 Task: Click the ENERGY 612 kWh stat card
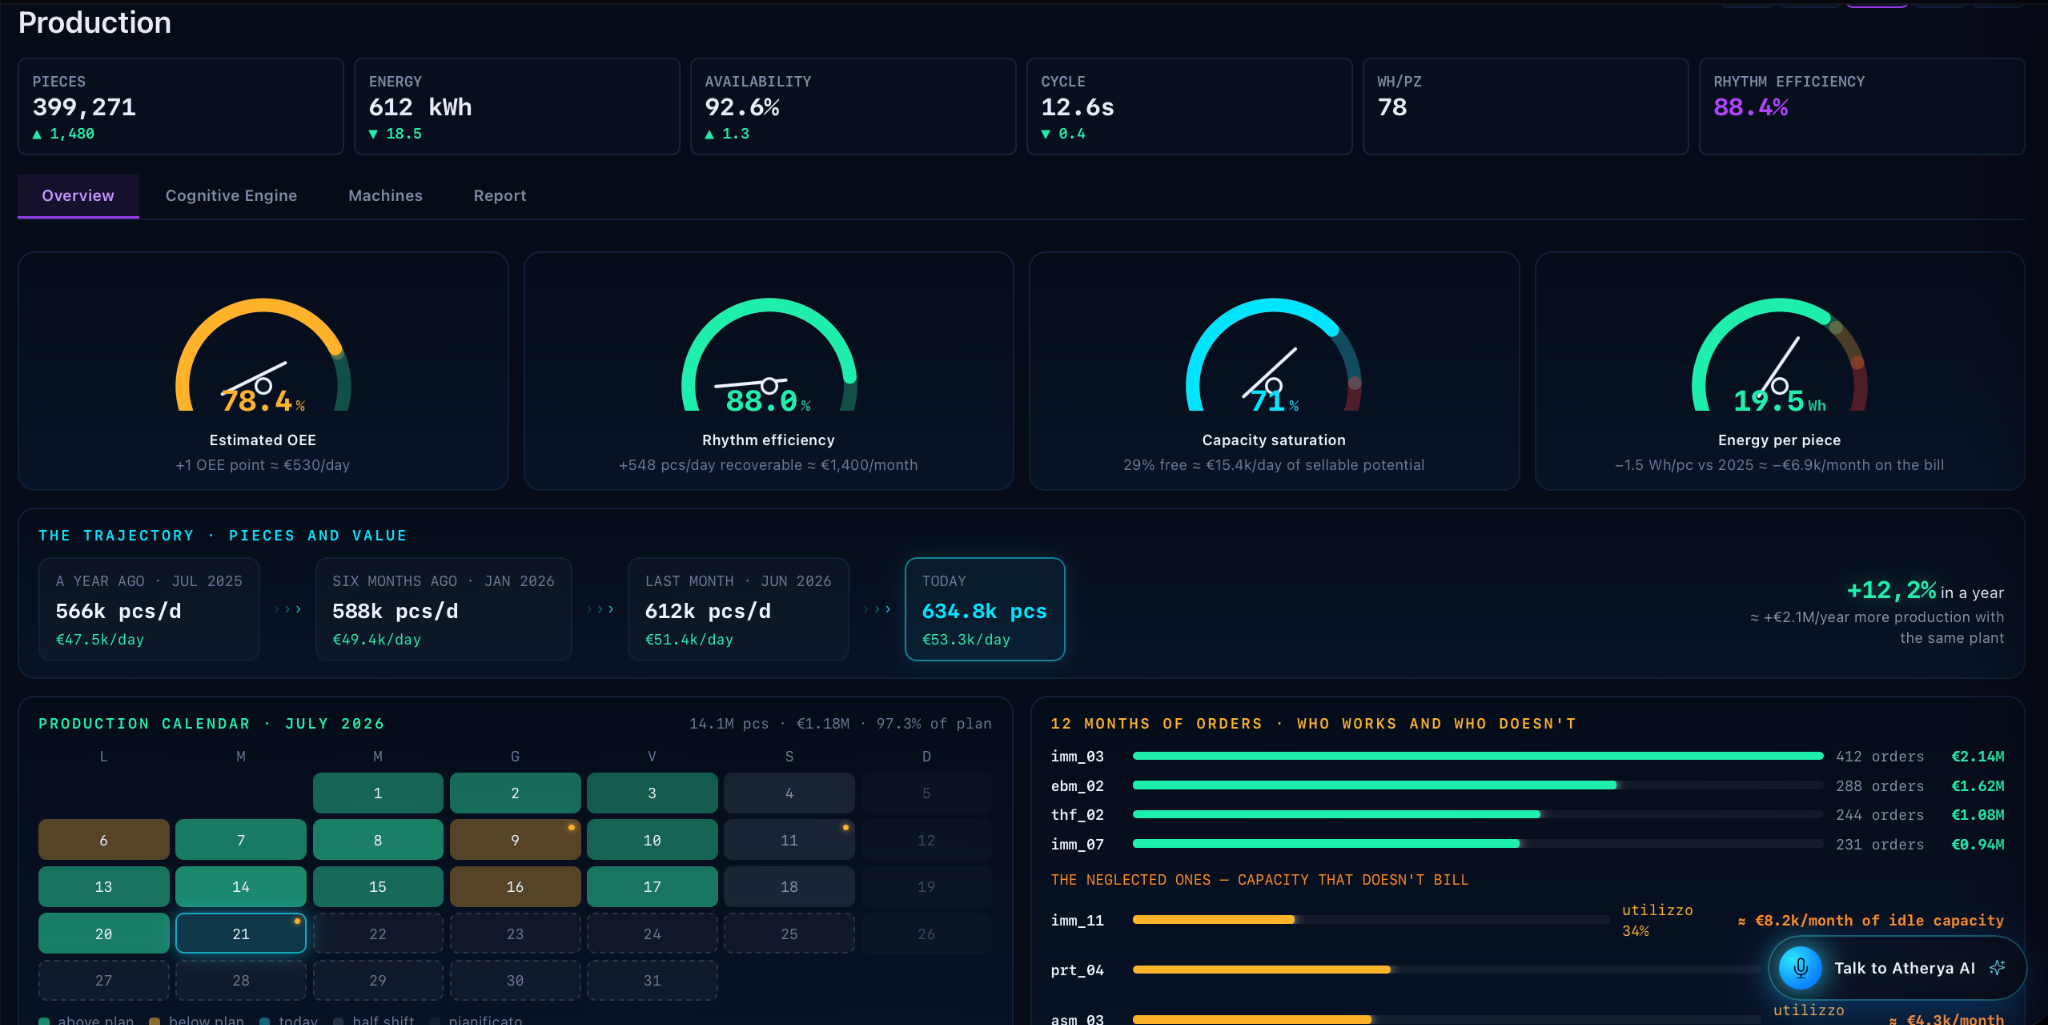pos(517,106)
